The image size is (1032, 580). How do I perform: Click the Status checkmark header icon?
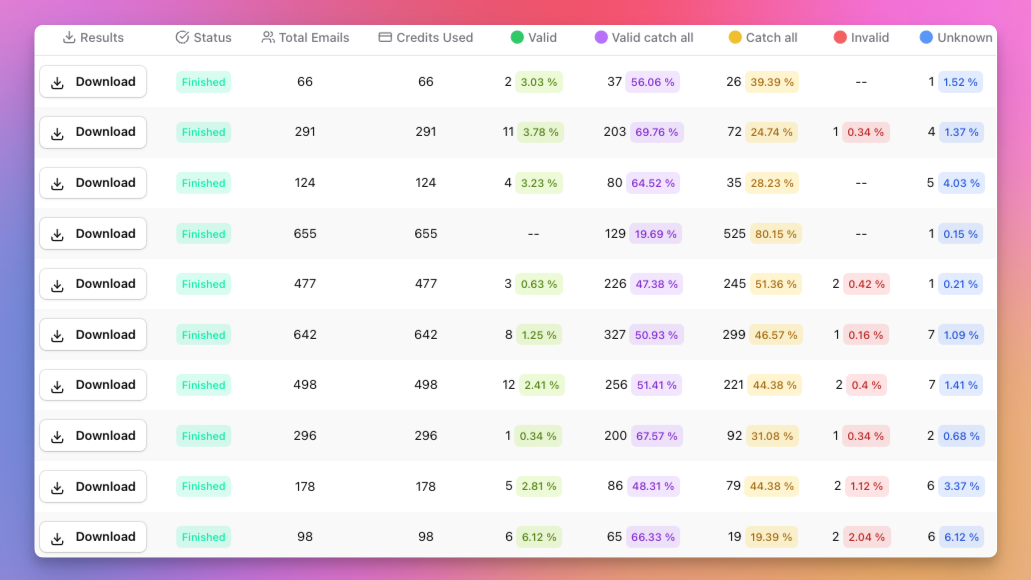(x=182, y=38)
